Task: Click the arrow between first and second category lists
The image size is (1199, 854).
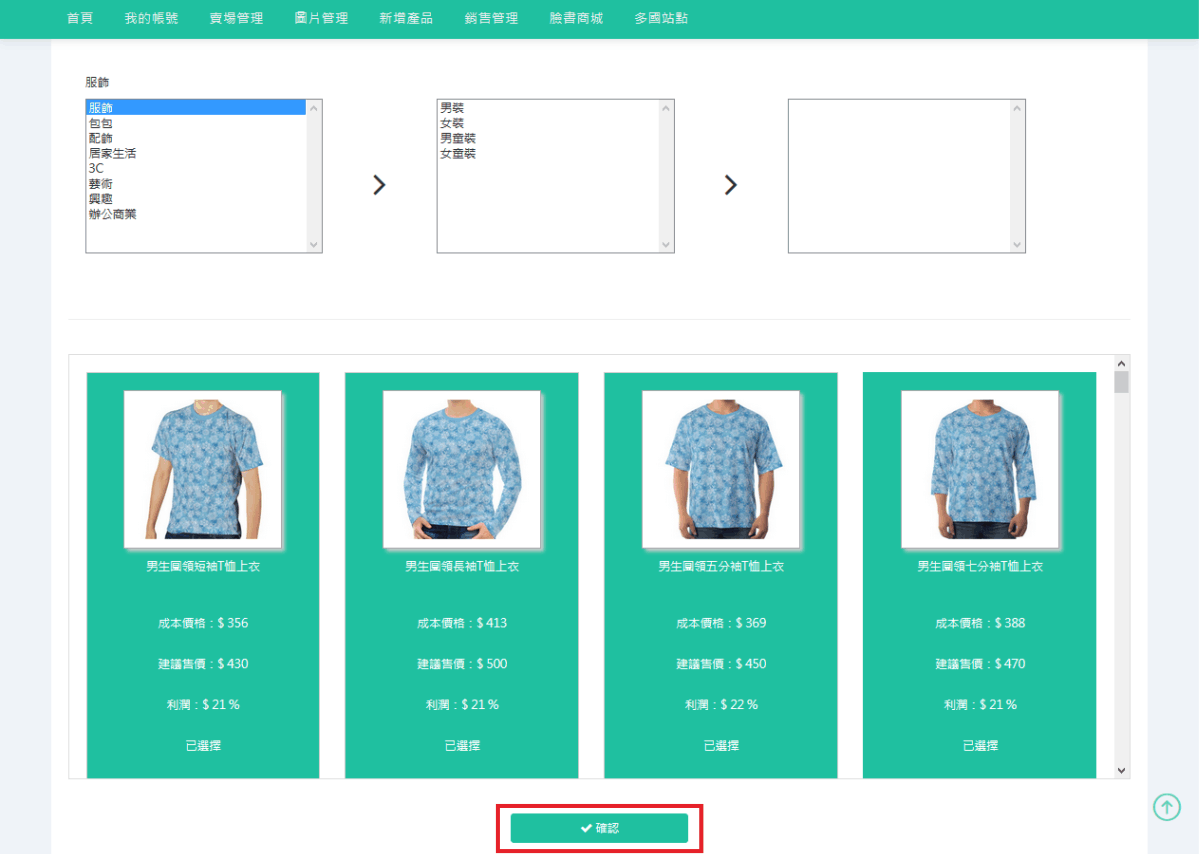Action: pyautogui.click(x=379, y=185)
